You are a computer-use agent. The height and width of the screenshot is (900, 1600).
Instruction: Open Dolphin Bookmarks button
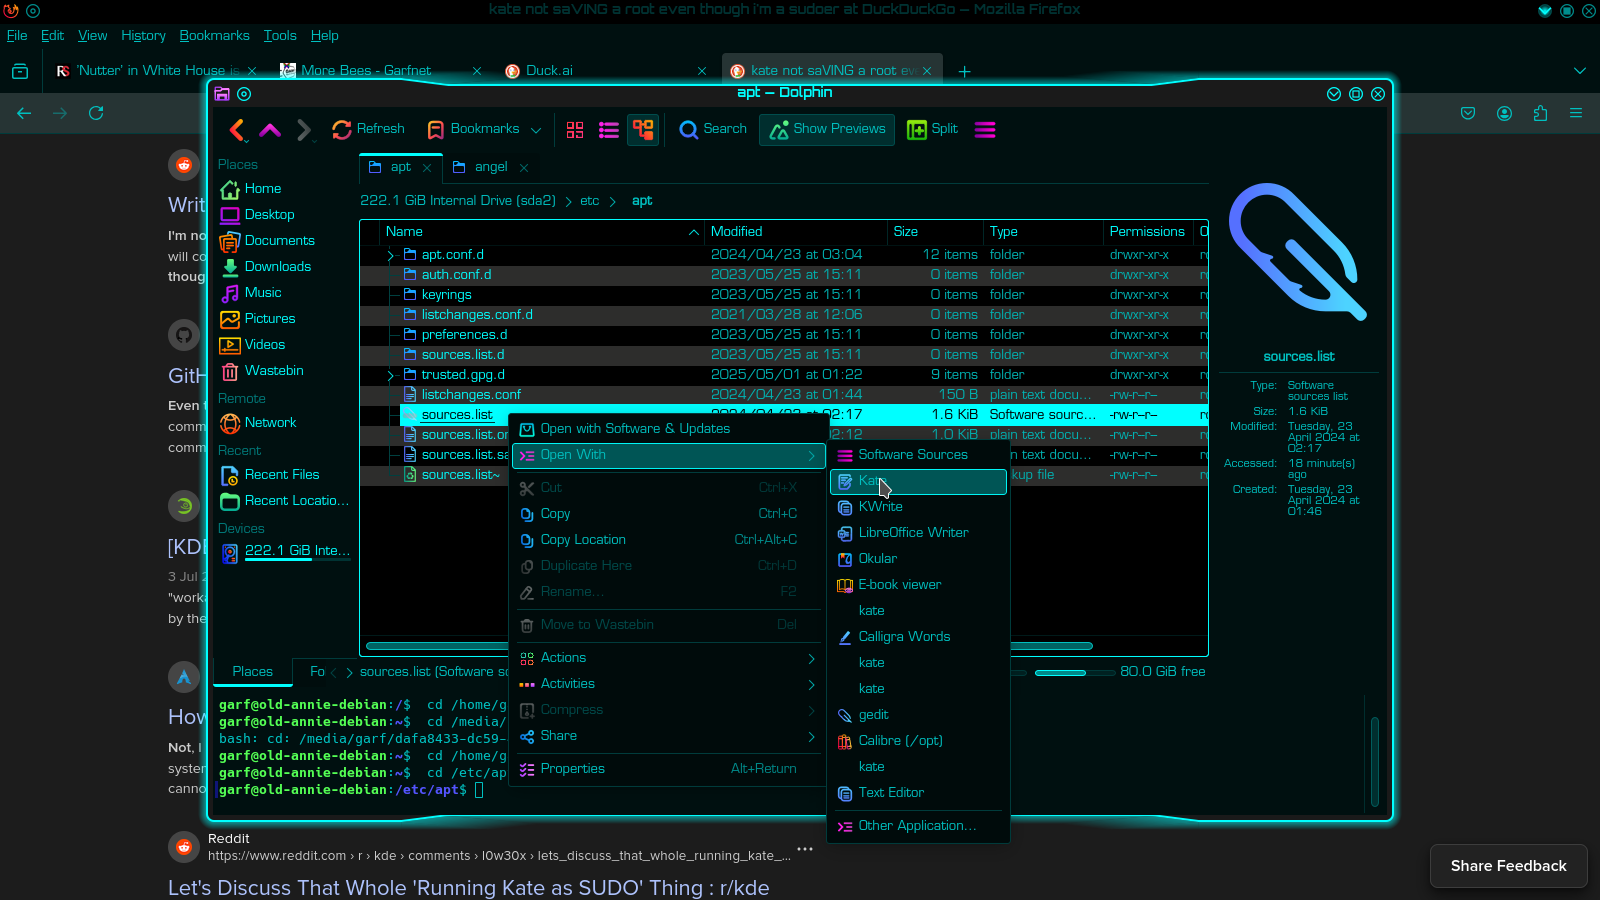(473, 129)
